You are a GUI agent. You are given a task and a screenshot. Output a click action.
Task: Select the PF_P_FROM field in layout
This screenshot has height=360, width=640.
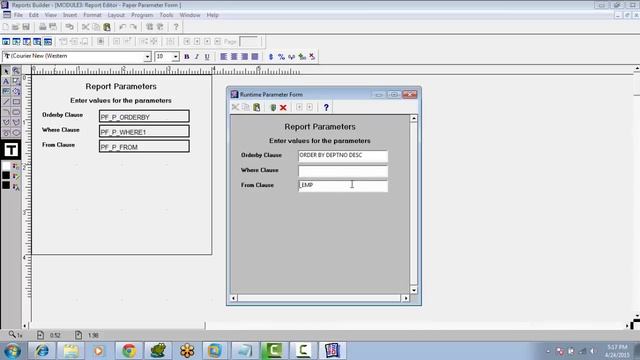point(144,146)
